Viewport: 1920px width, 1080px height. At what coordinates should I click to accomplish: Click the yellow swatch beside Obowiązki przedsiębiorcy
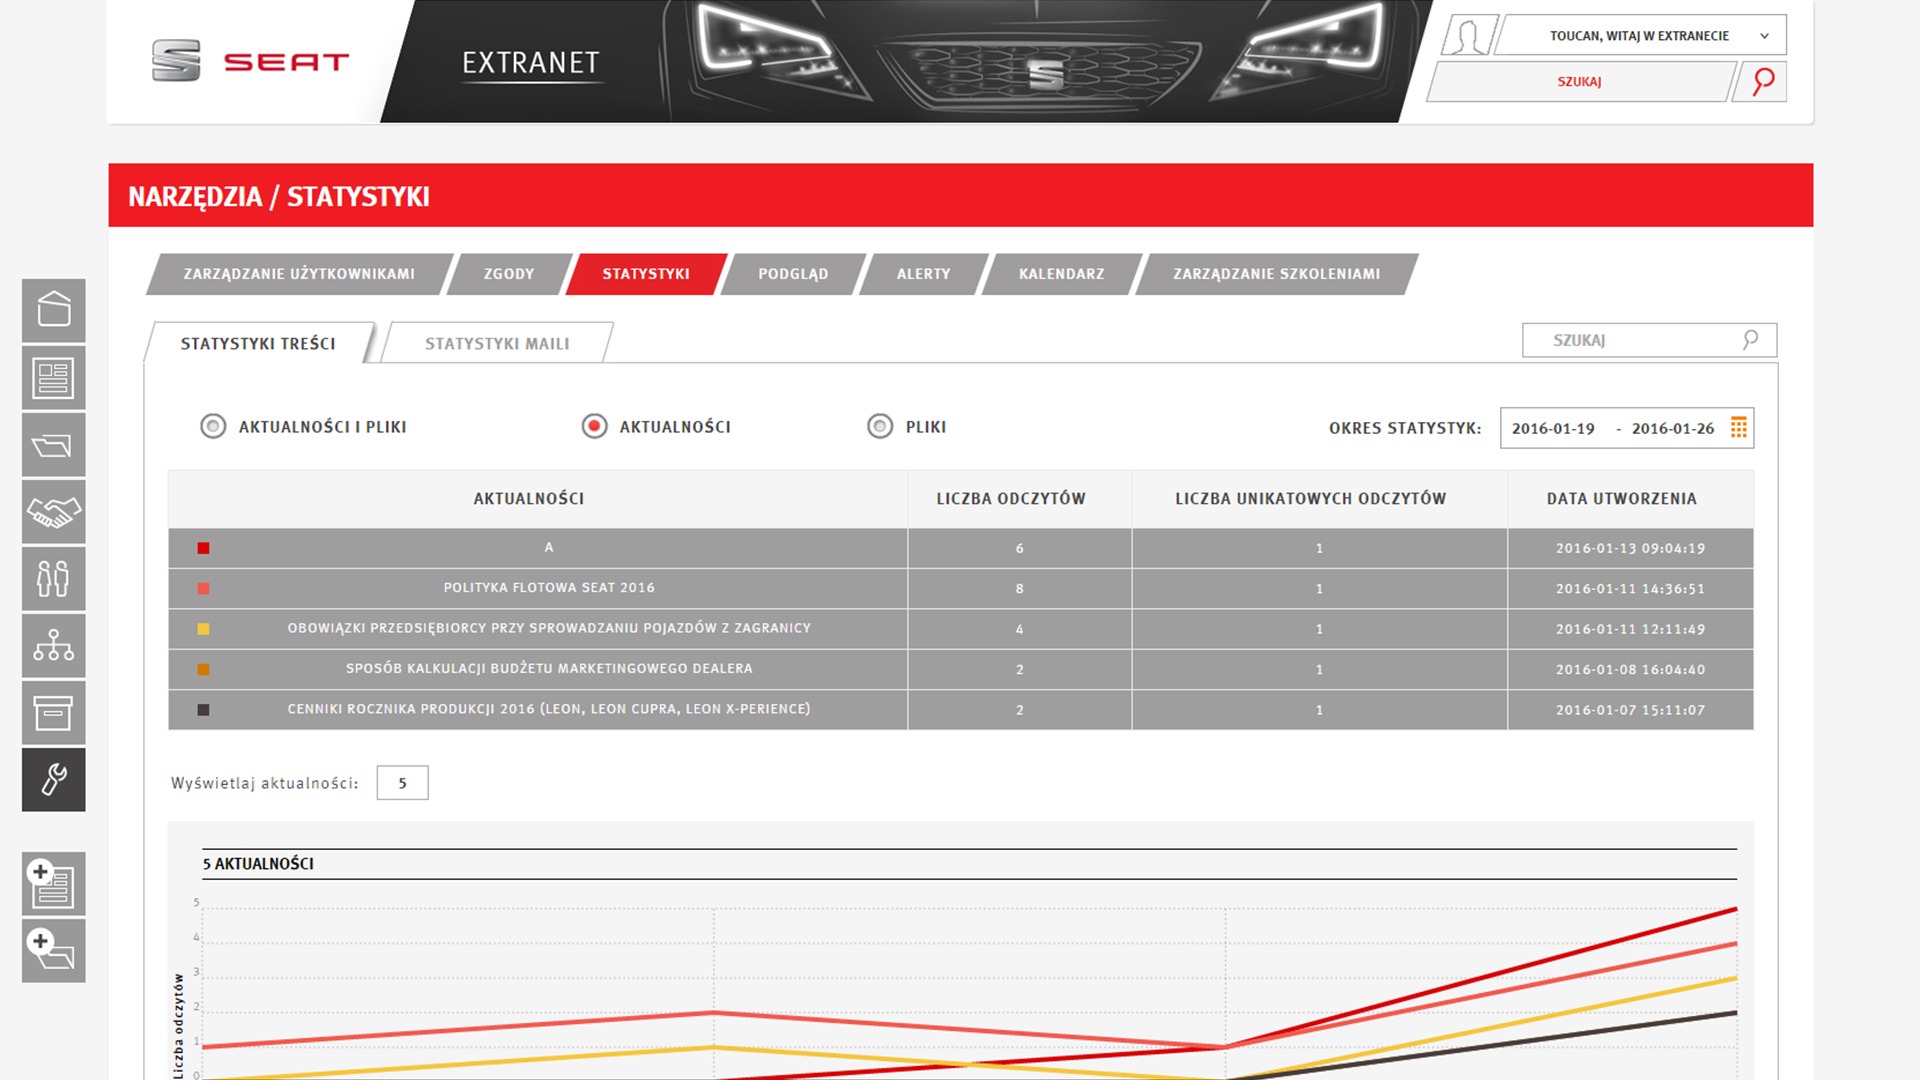click(x=203, y=629)
